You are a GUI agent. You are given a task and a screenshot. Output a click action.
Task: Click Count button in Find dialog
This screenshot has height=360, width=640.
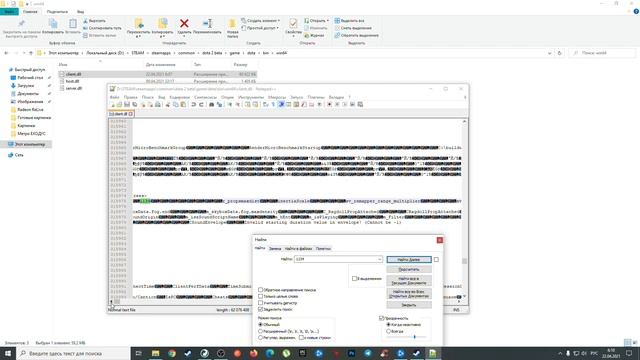coord(409,269)
